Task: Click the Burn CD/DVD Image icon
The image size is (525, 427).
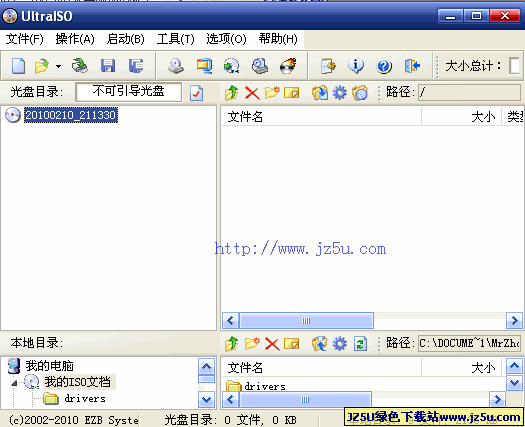Action: click(x=288, y=66)
